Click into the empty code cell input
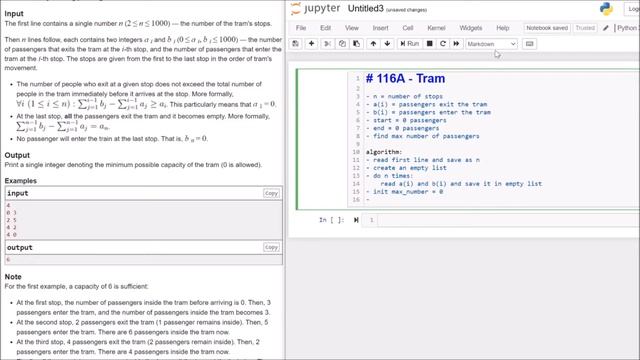 [x=508, y=220]
